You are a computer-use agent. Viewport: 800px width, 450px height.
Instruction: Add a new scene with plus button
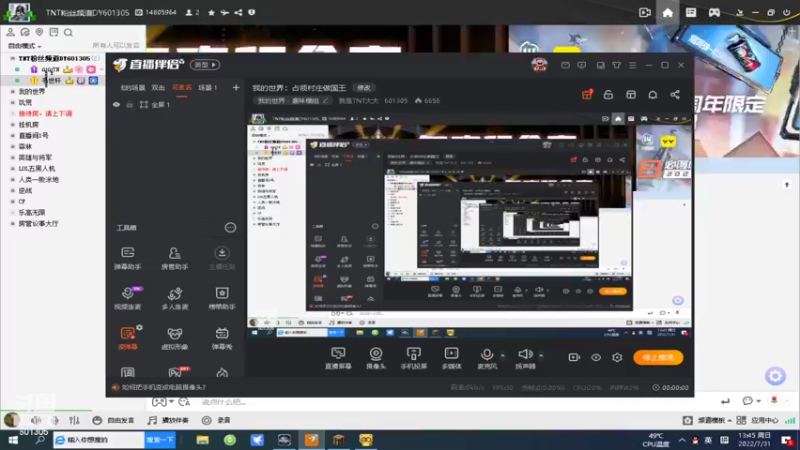236,88
